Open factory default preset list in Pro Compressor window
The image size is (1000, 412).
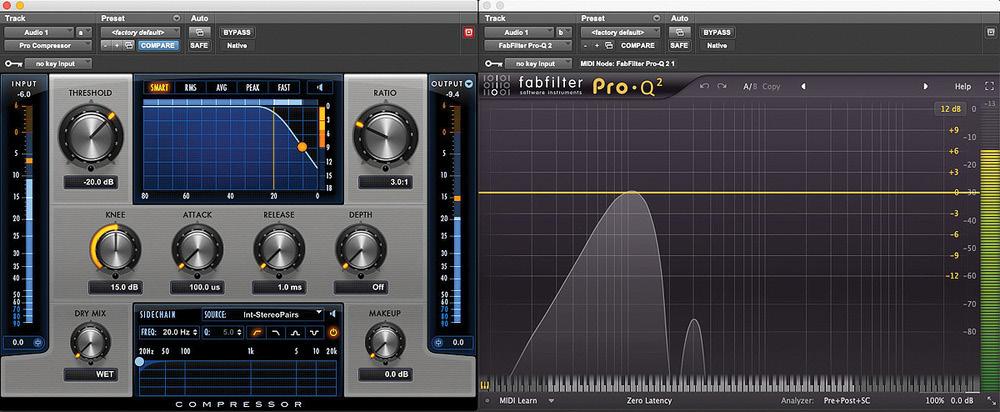click(x=141, y=32)
